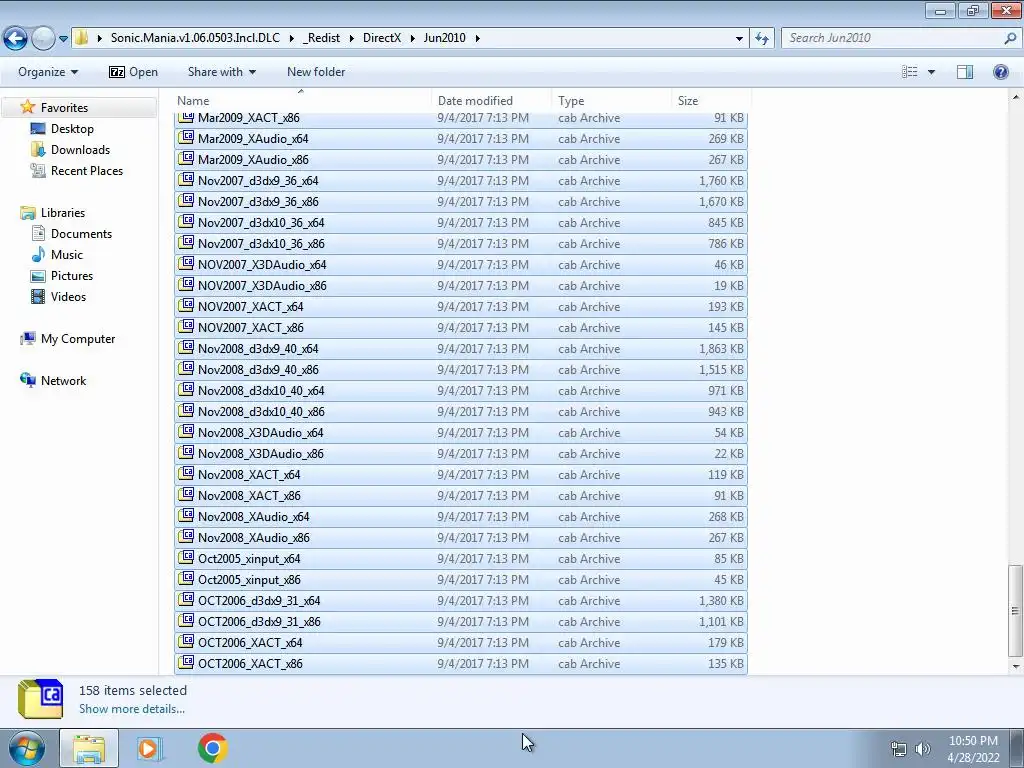
Task: Click the cab icon of OCT2006_XACT_x86
Action: 187,663
